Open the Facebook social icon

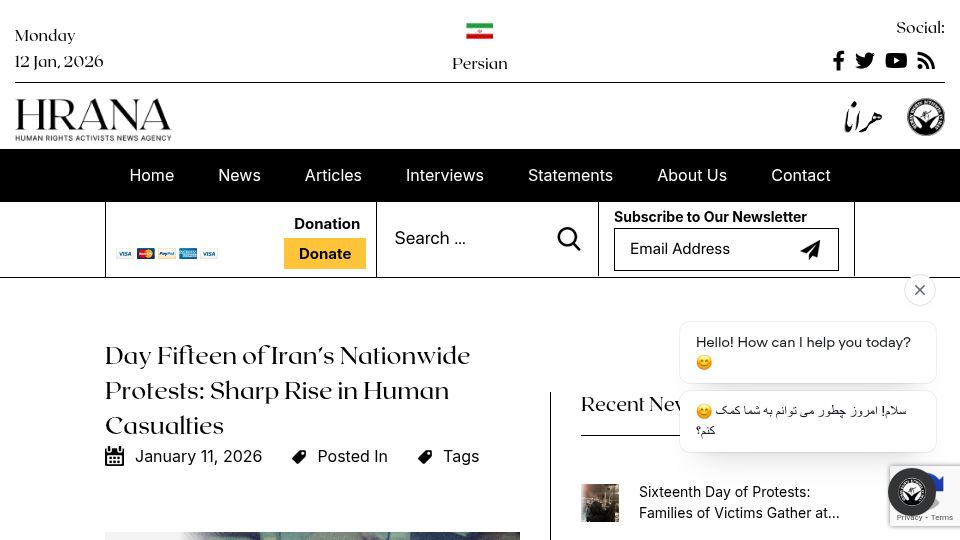pyautogui.click(x=839, y=61)
